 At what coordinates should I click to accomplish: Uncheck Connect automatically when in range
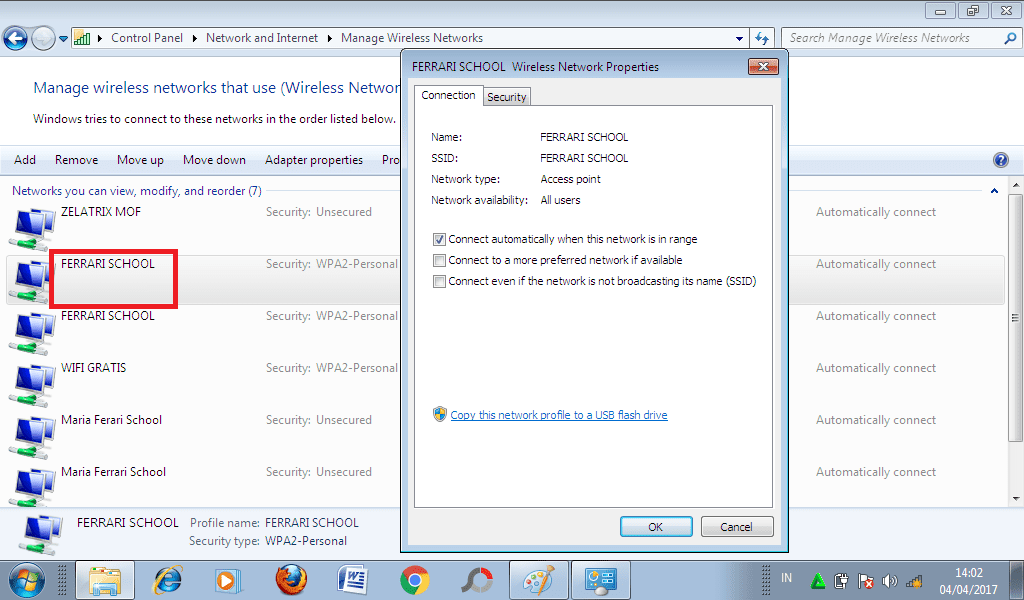[x=439, y=240]
